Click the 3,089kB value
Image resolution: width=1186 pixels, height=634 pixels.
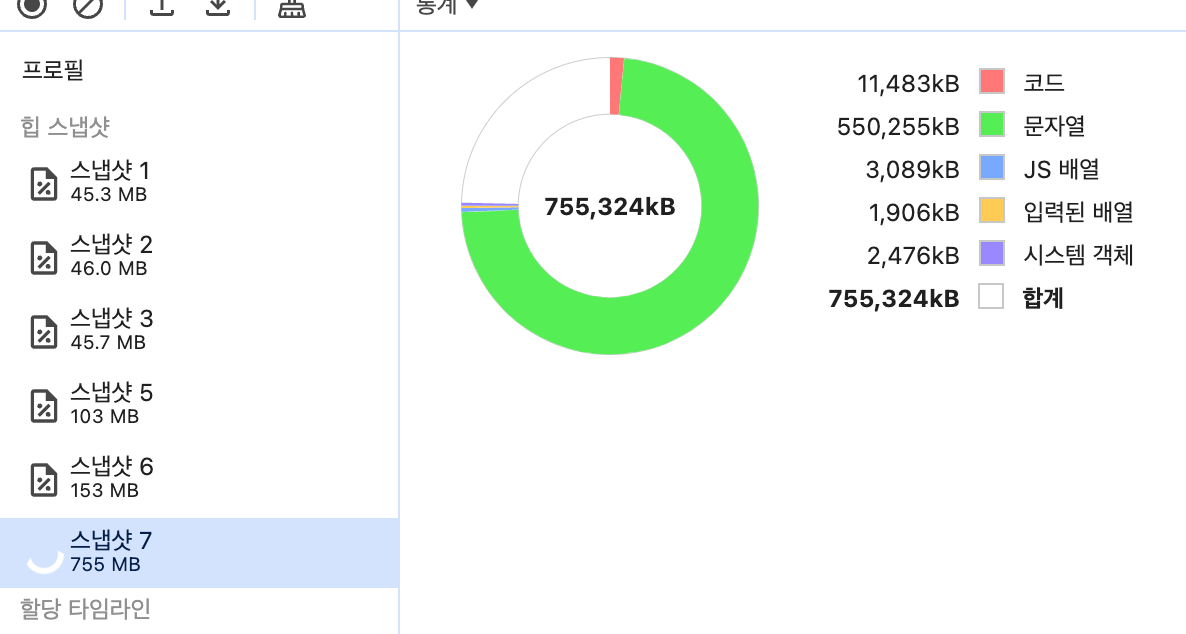(x=912, y=169)
